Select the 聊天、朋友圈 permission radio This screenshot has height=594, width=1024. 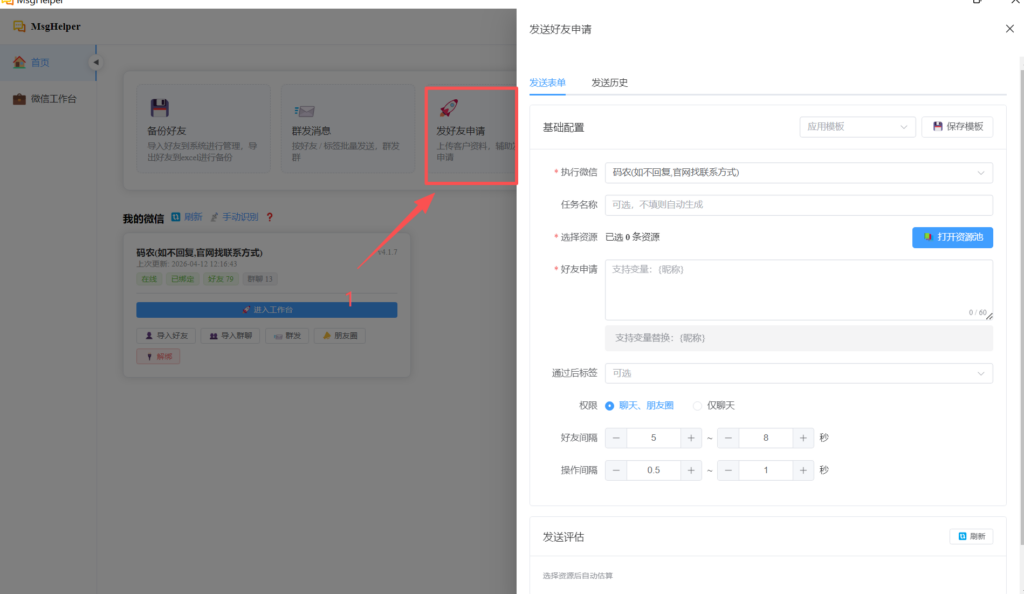tap(610, 406)
